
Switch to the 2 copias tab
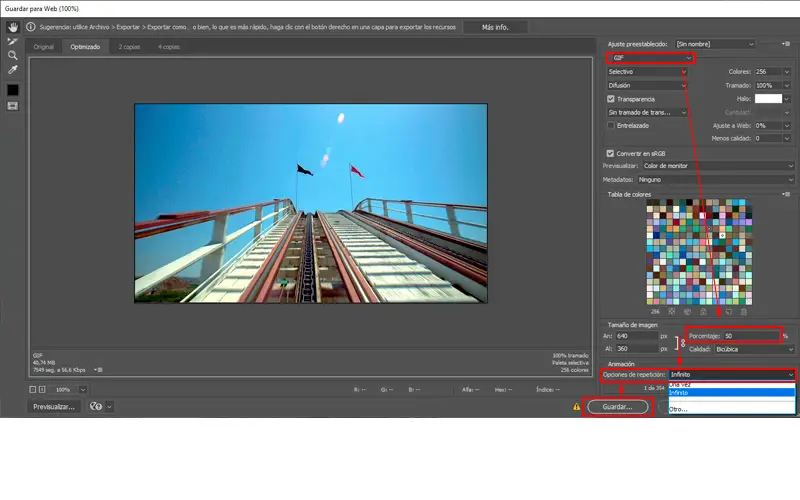tap(128, 47)
